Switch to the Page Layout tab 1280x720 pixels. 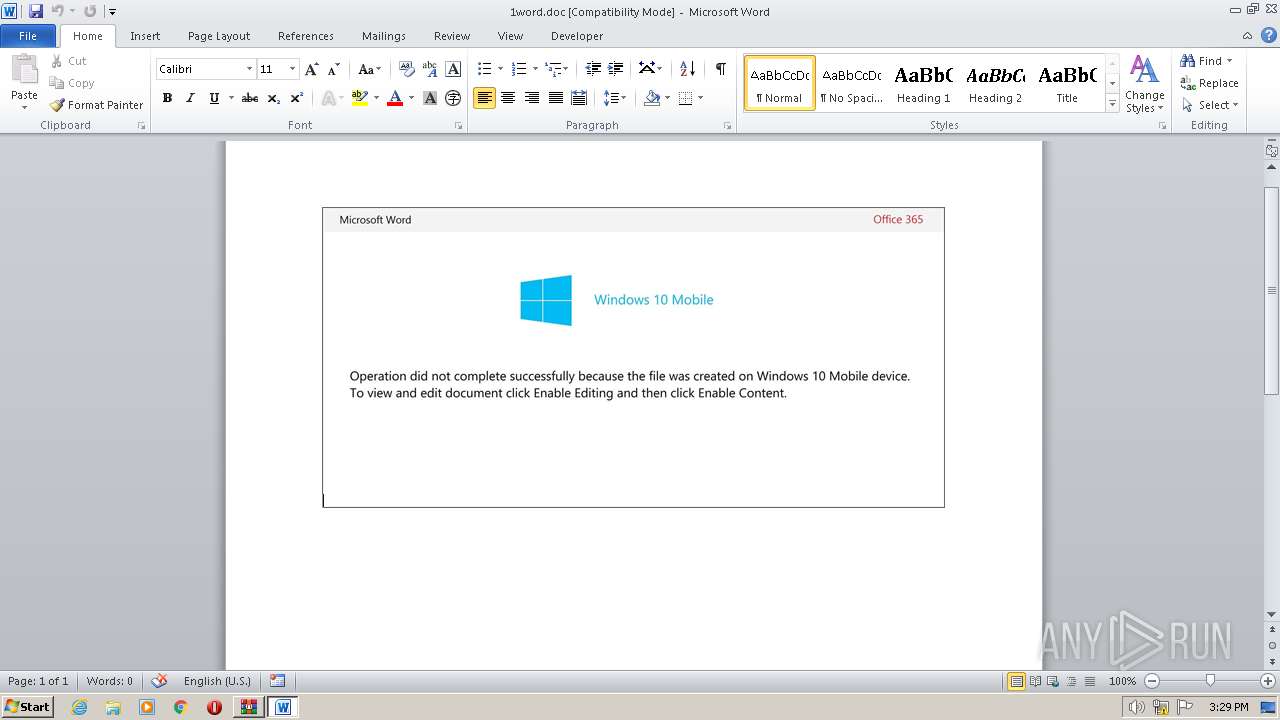[219, 36]
